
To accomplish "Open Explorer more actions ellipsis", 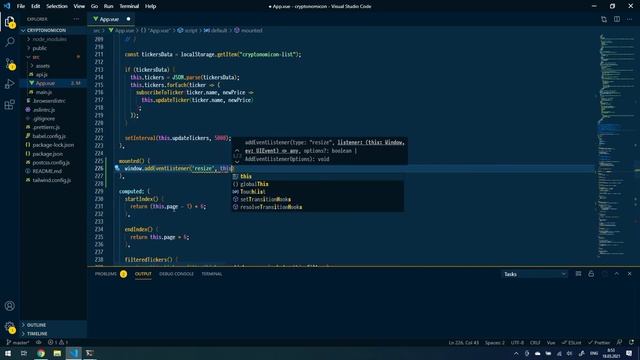I will [76, 19].
